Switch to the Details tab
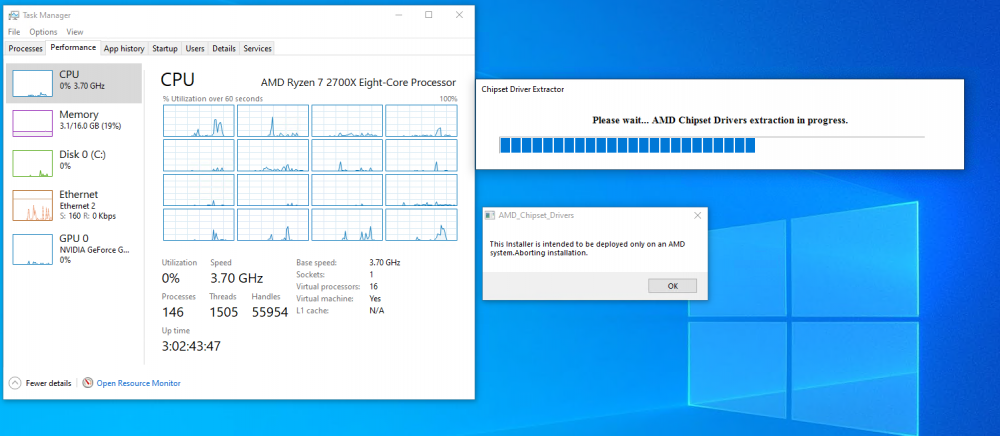1000x436 pixels. click(224, 48)
